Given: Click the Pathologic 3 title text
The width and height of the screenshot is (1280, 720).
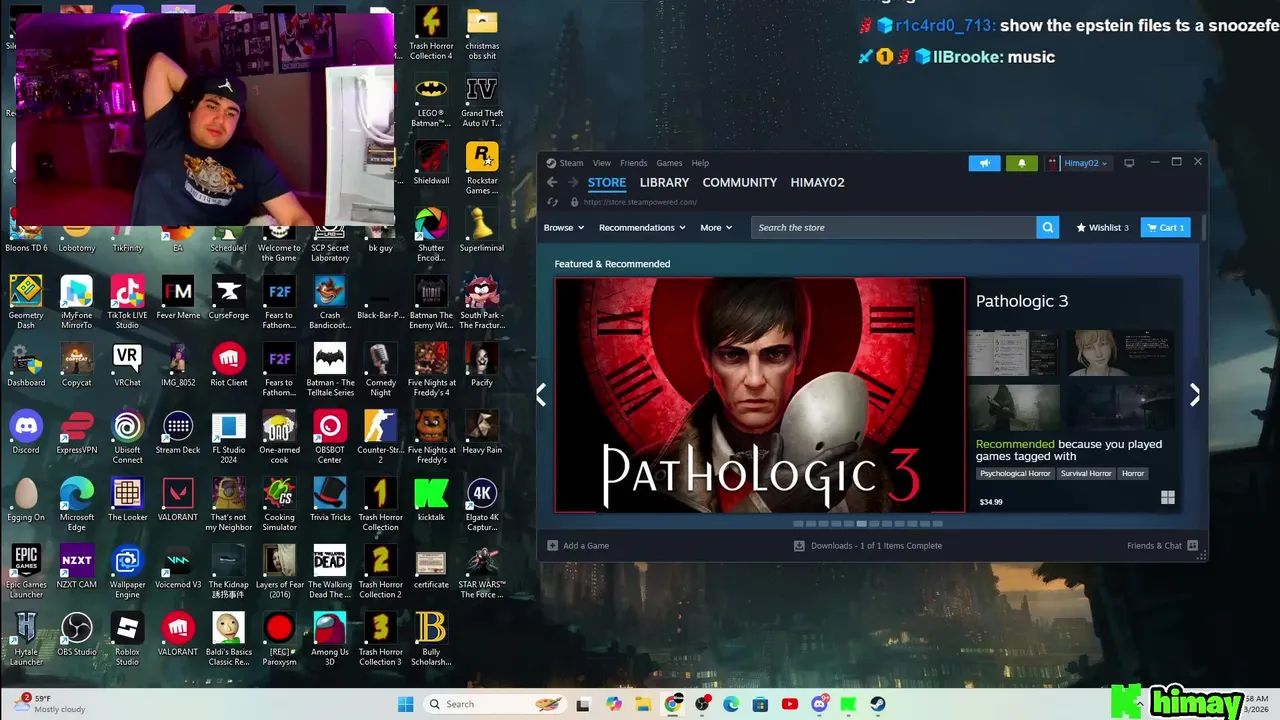Looking at the screenshot, I should click(x=1022, y=301).
